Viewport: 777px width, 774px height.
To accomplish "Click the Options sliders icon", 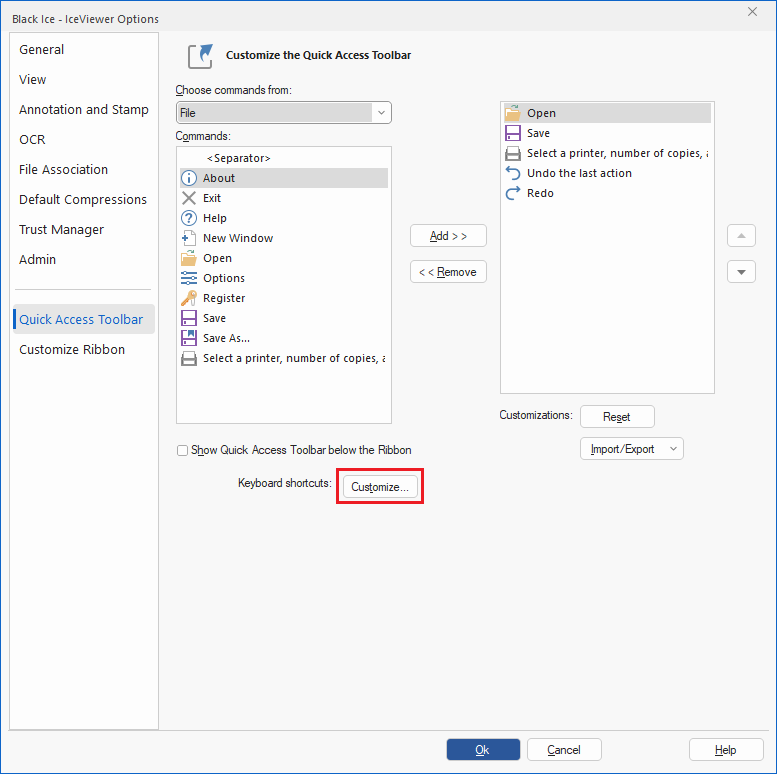I will pos(189,278).
